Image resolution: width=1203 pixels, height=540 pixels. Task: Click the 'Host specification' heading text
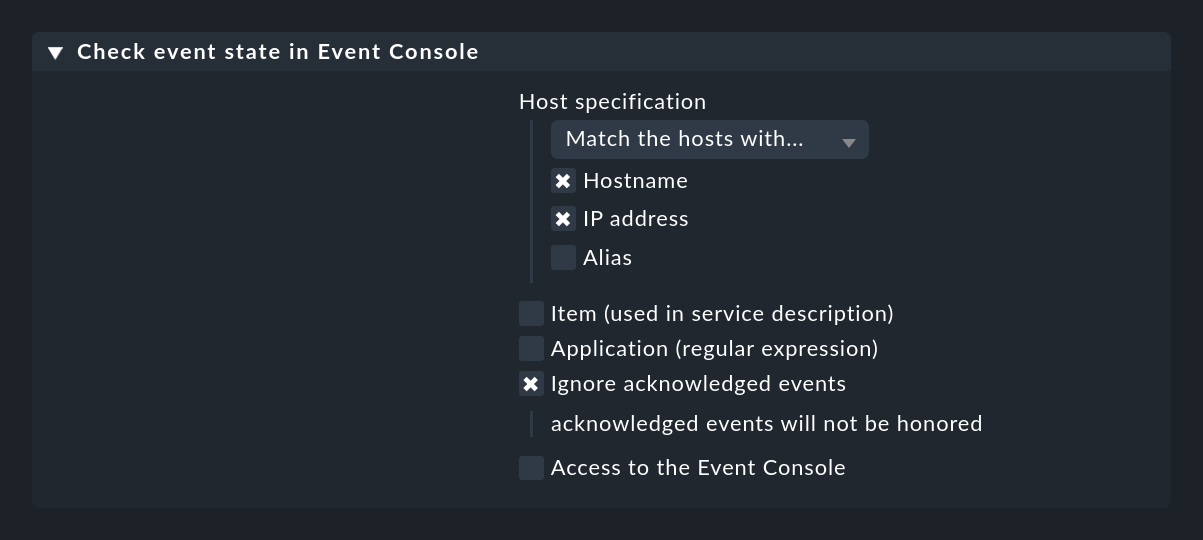[612, 102]
